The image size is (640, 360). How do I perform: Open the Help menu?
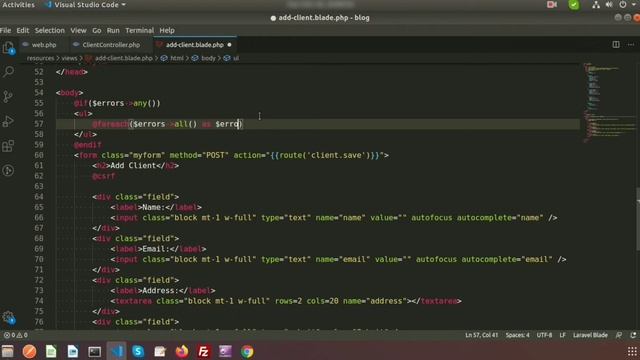[167, 30]
